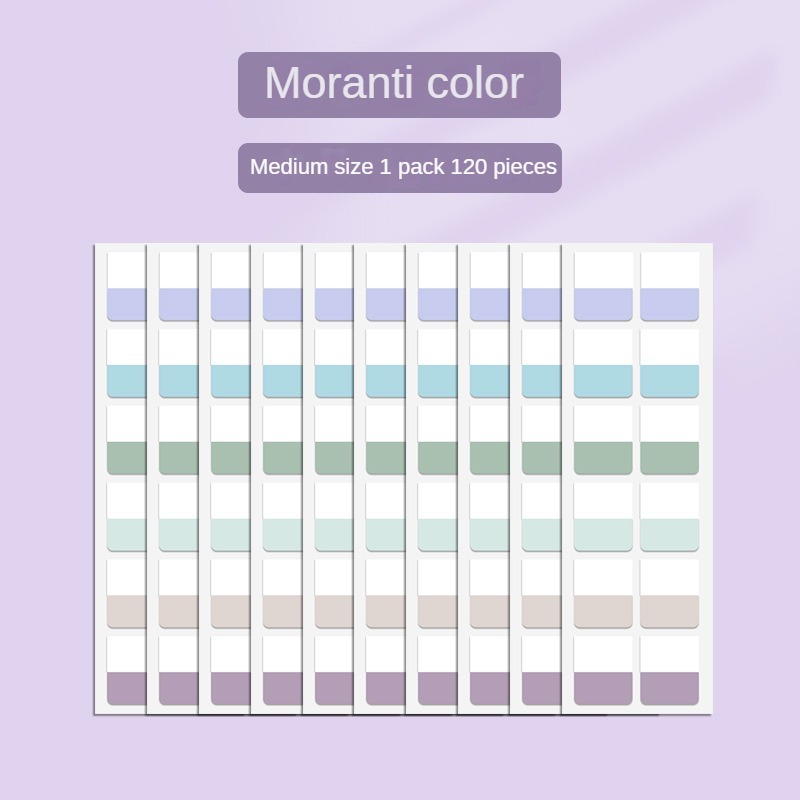Pick pale mint tab in front sheet's left column
800x800 pixels.
[603, 534]
